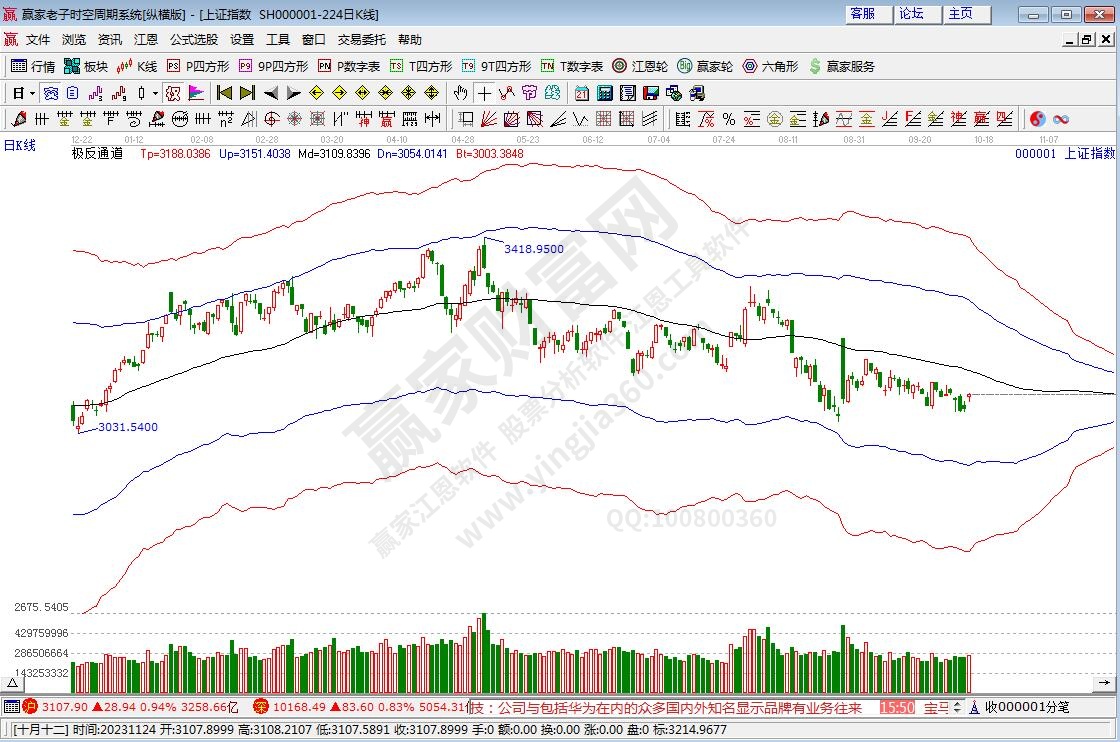The width and height of the screenshot is (1120, 742).
Task: Expand the period 日 dropdown arrow
Action: pyautogui.click(x=32, y=93)
